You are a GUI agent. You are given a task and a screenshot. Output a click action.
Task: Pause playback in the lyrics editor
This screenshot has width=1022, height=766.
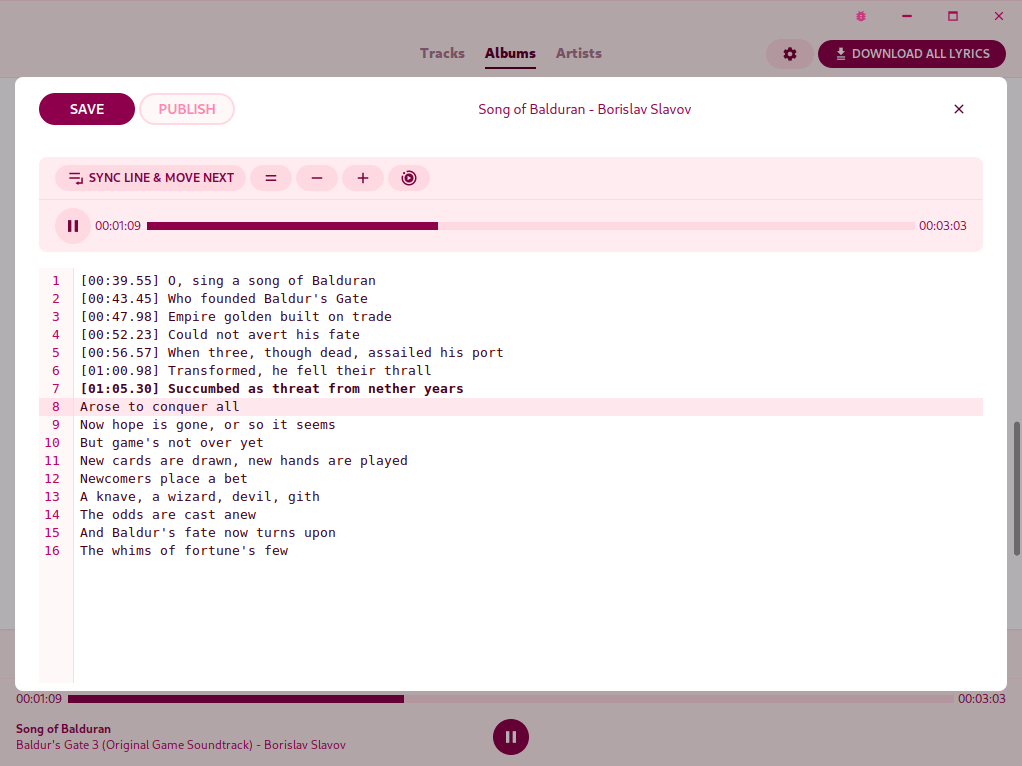pyautogui.click(x=72, y=226)
